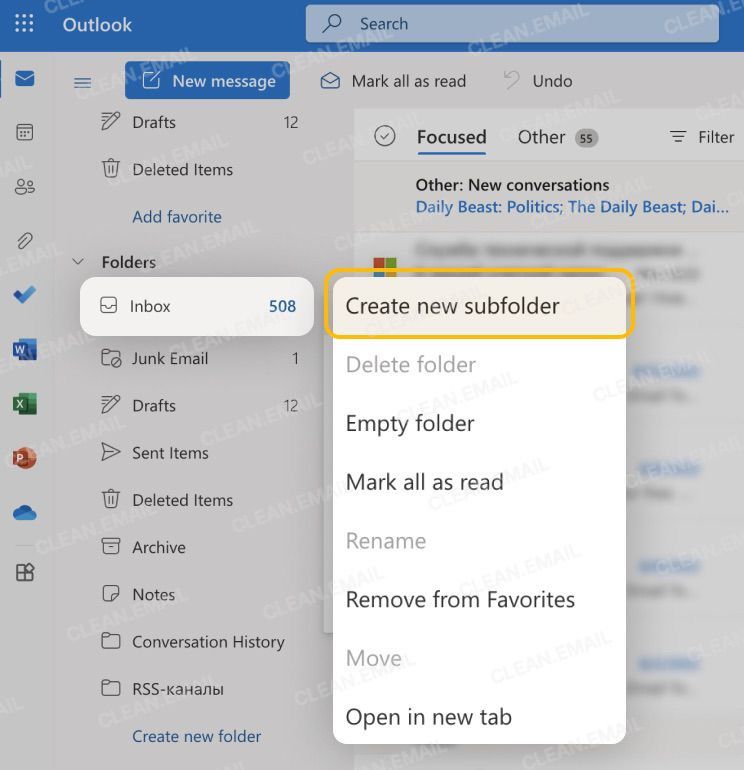Click Other: New conversations heading
Image resolution: width=744 pixels, height=770 pixels.
click(x=512, y=185)
